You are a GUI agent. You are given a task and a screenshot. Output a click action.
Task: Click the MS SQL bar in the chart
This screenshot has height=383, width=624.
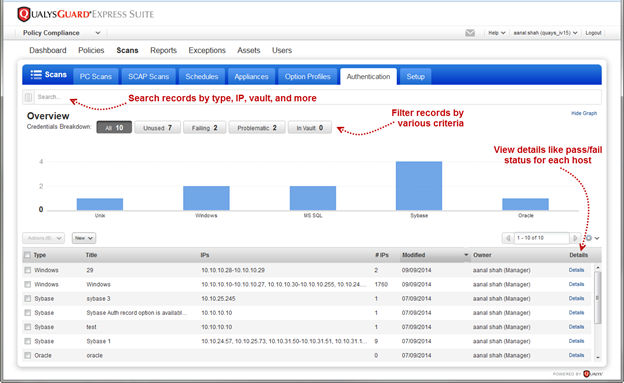pyautogui.click(x=313, y=198)
